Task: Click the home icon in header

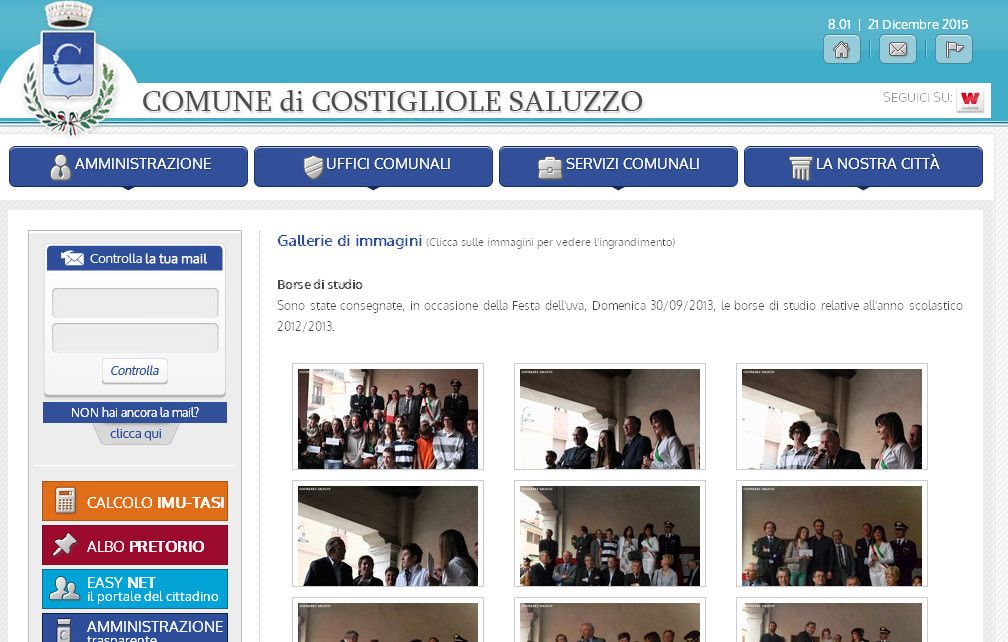Action: pos(841,49)
